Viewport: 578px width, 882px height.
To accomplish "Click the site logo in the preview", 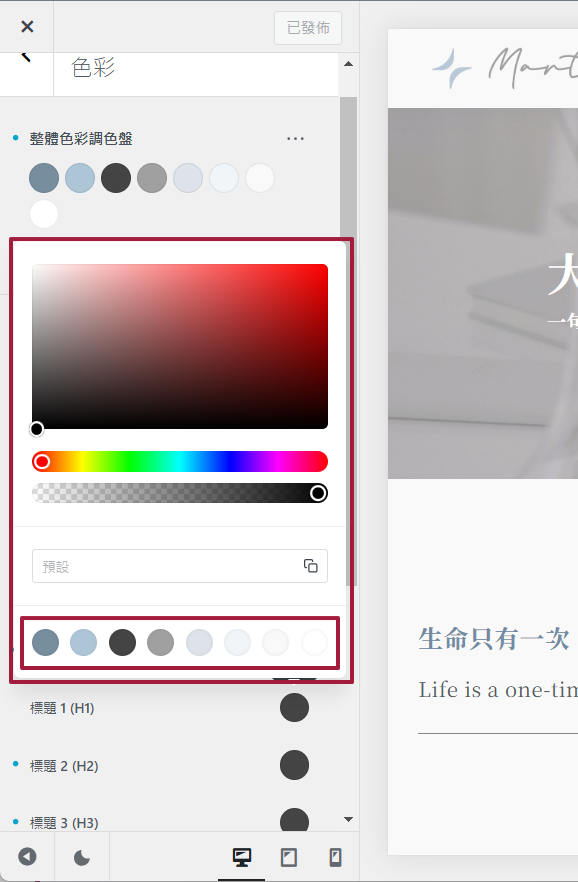I will (x=505, y=68).
